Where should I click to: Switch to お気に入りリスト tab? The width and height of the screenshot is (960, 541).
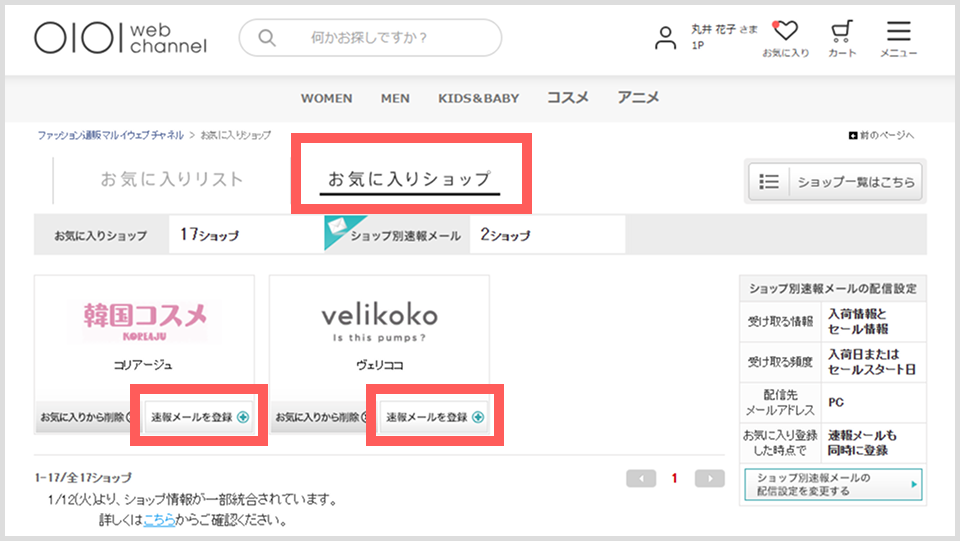(172, 179)
